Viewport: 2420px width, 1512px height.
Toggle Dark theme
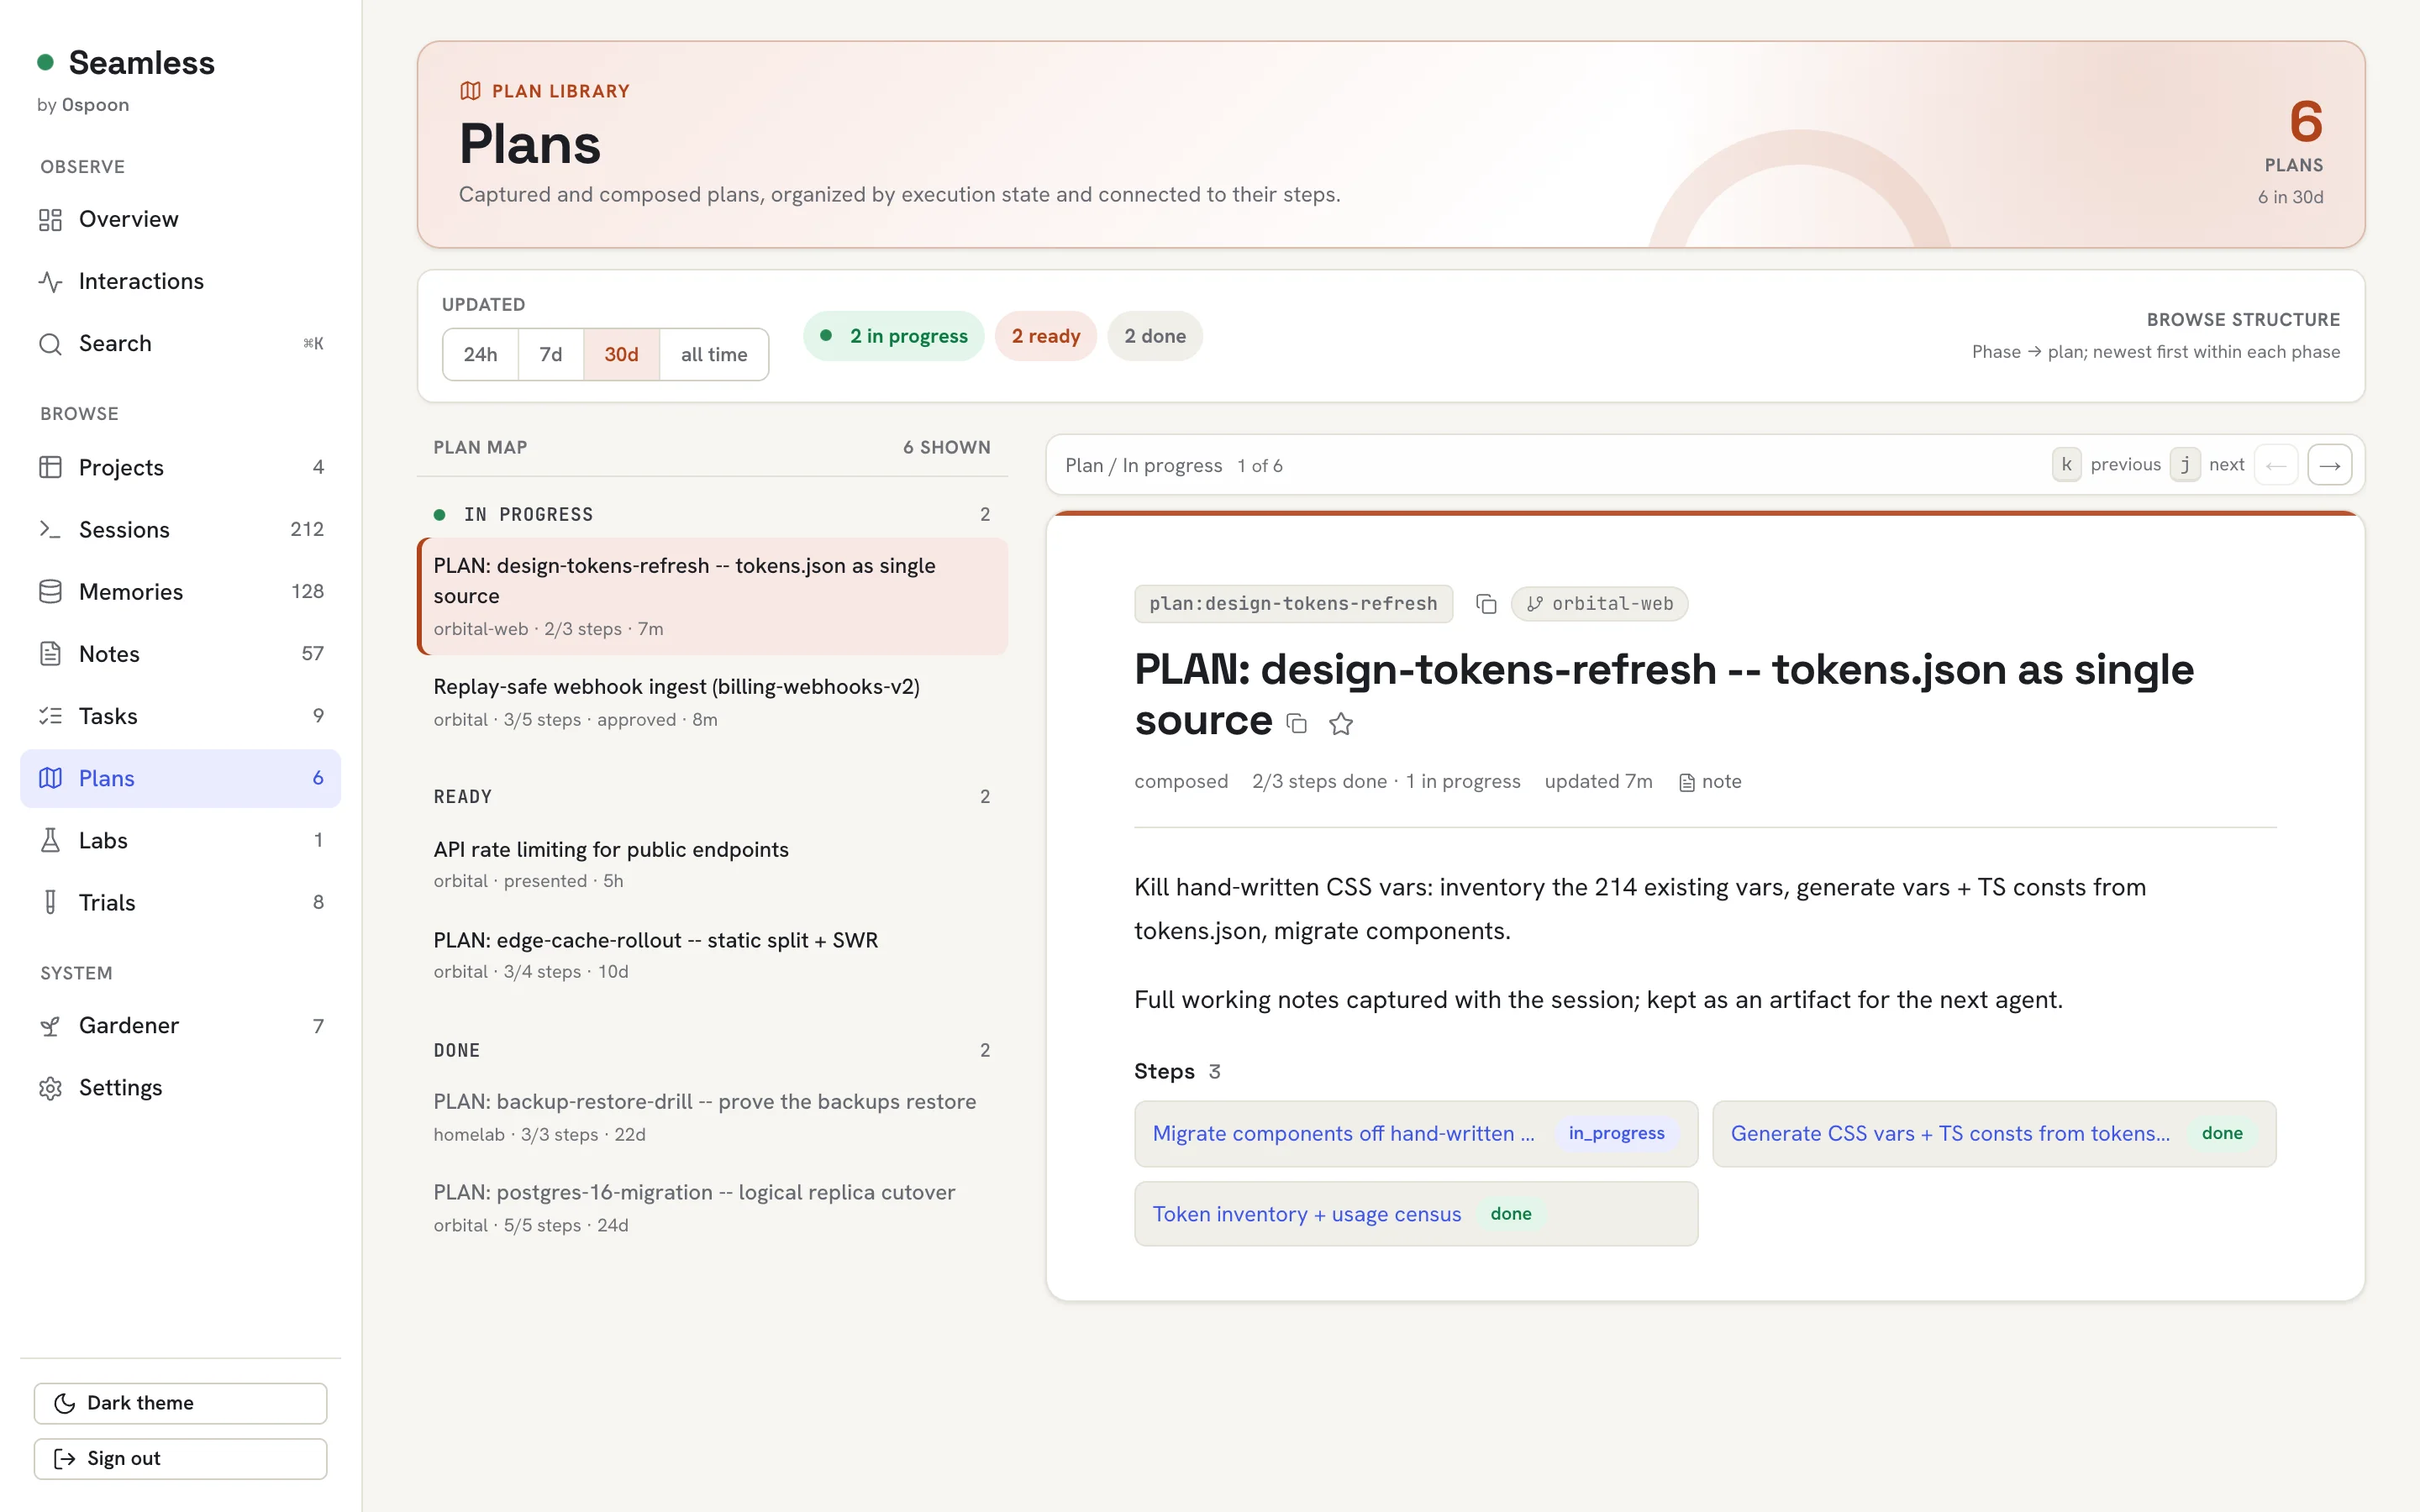[180, 1403]
